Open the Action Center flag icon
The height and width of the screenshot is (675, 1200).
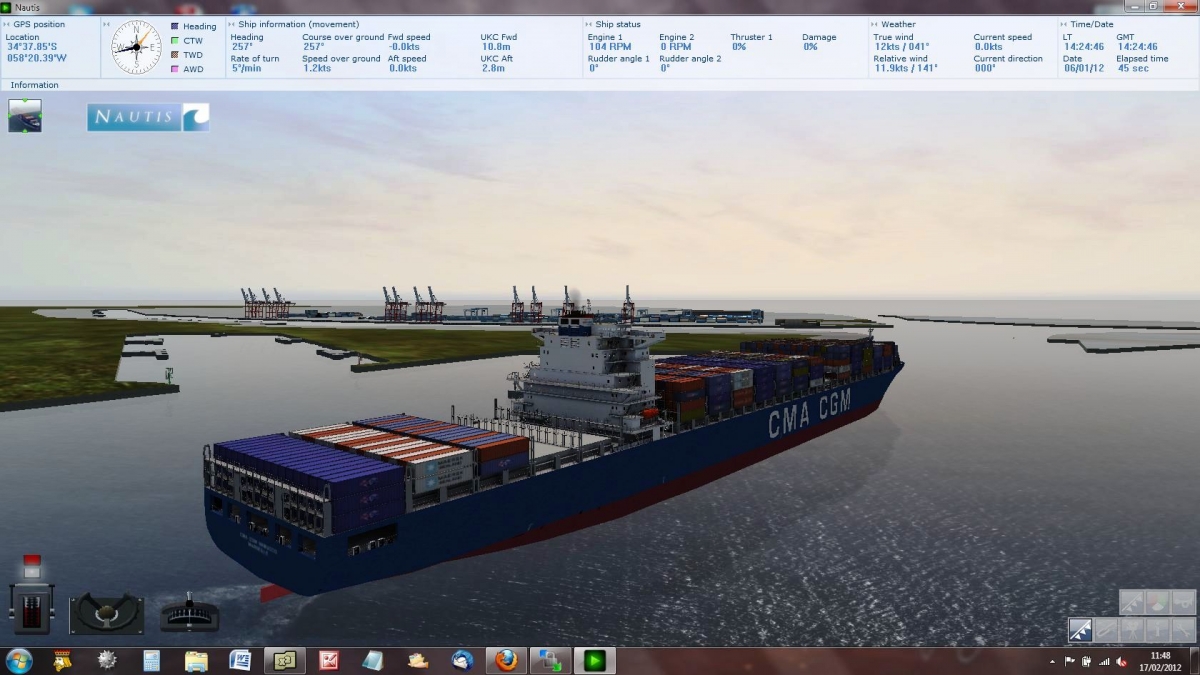pyautogui.click(x=1070, y=662)
